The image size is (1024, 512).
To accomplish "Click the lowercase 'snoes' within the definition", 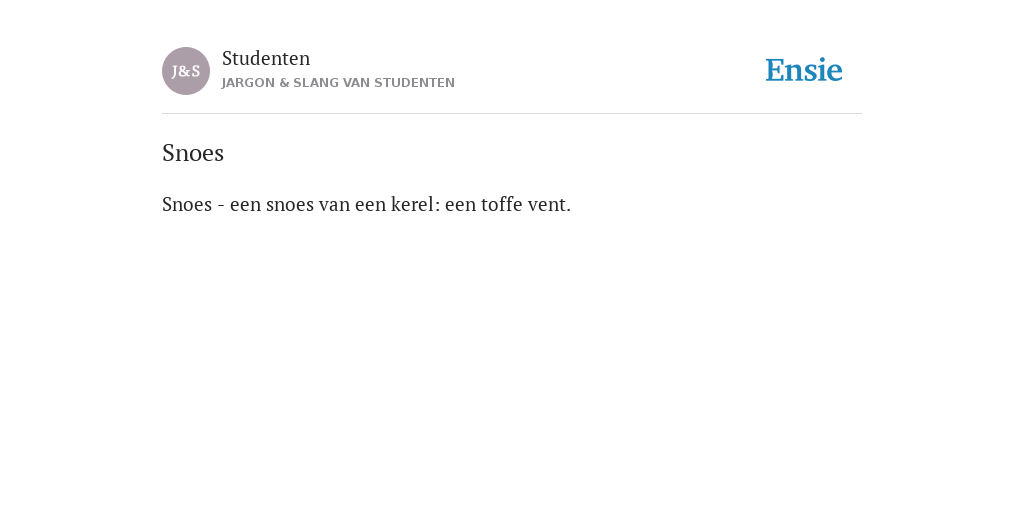I will 290,204.
